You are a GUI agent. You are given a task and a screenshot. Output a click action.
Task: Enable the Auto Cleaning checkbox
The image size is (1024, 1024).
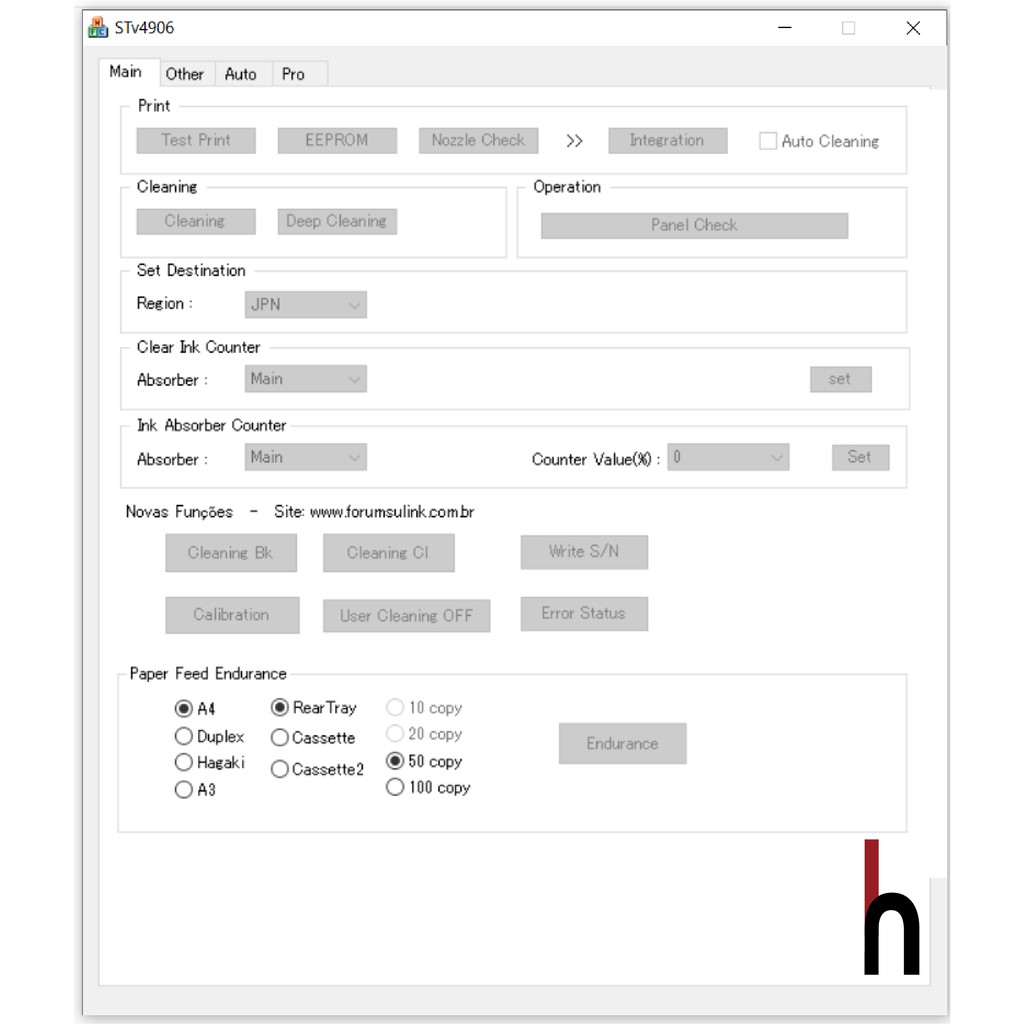point(768,141)
